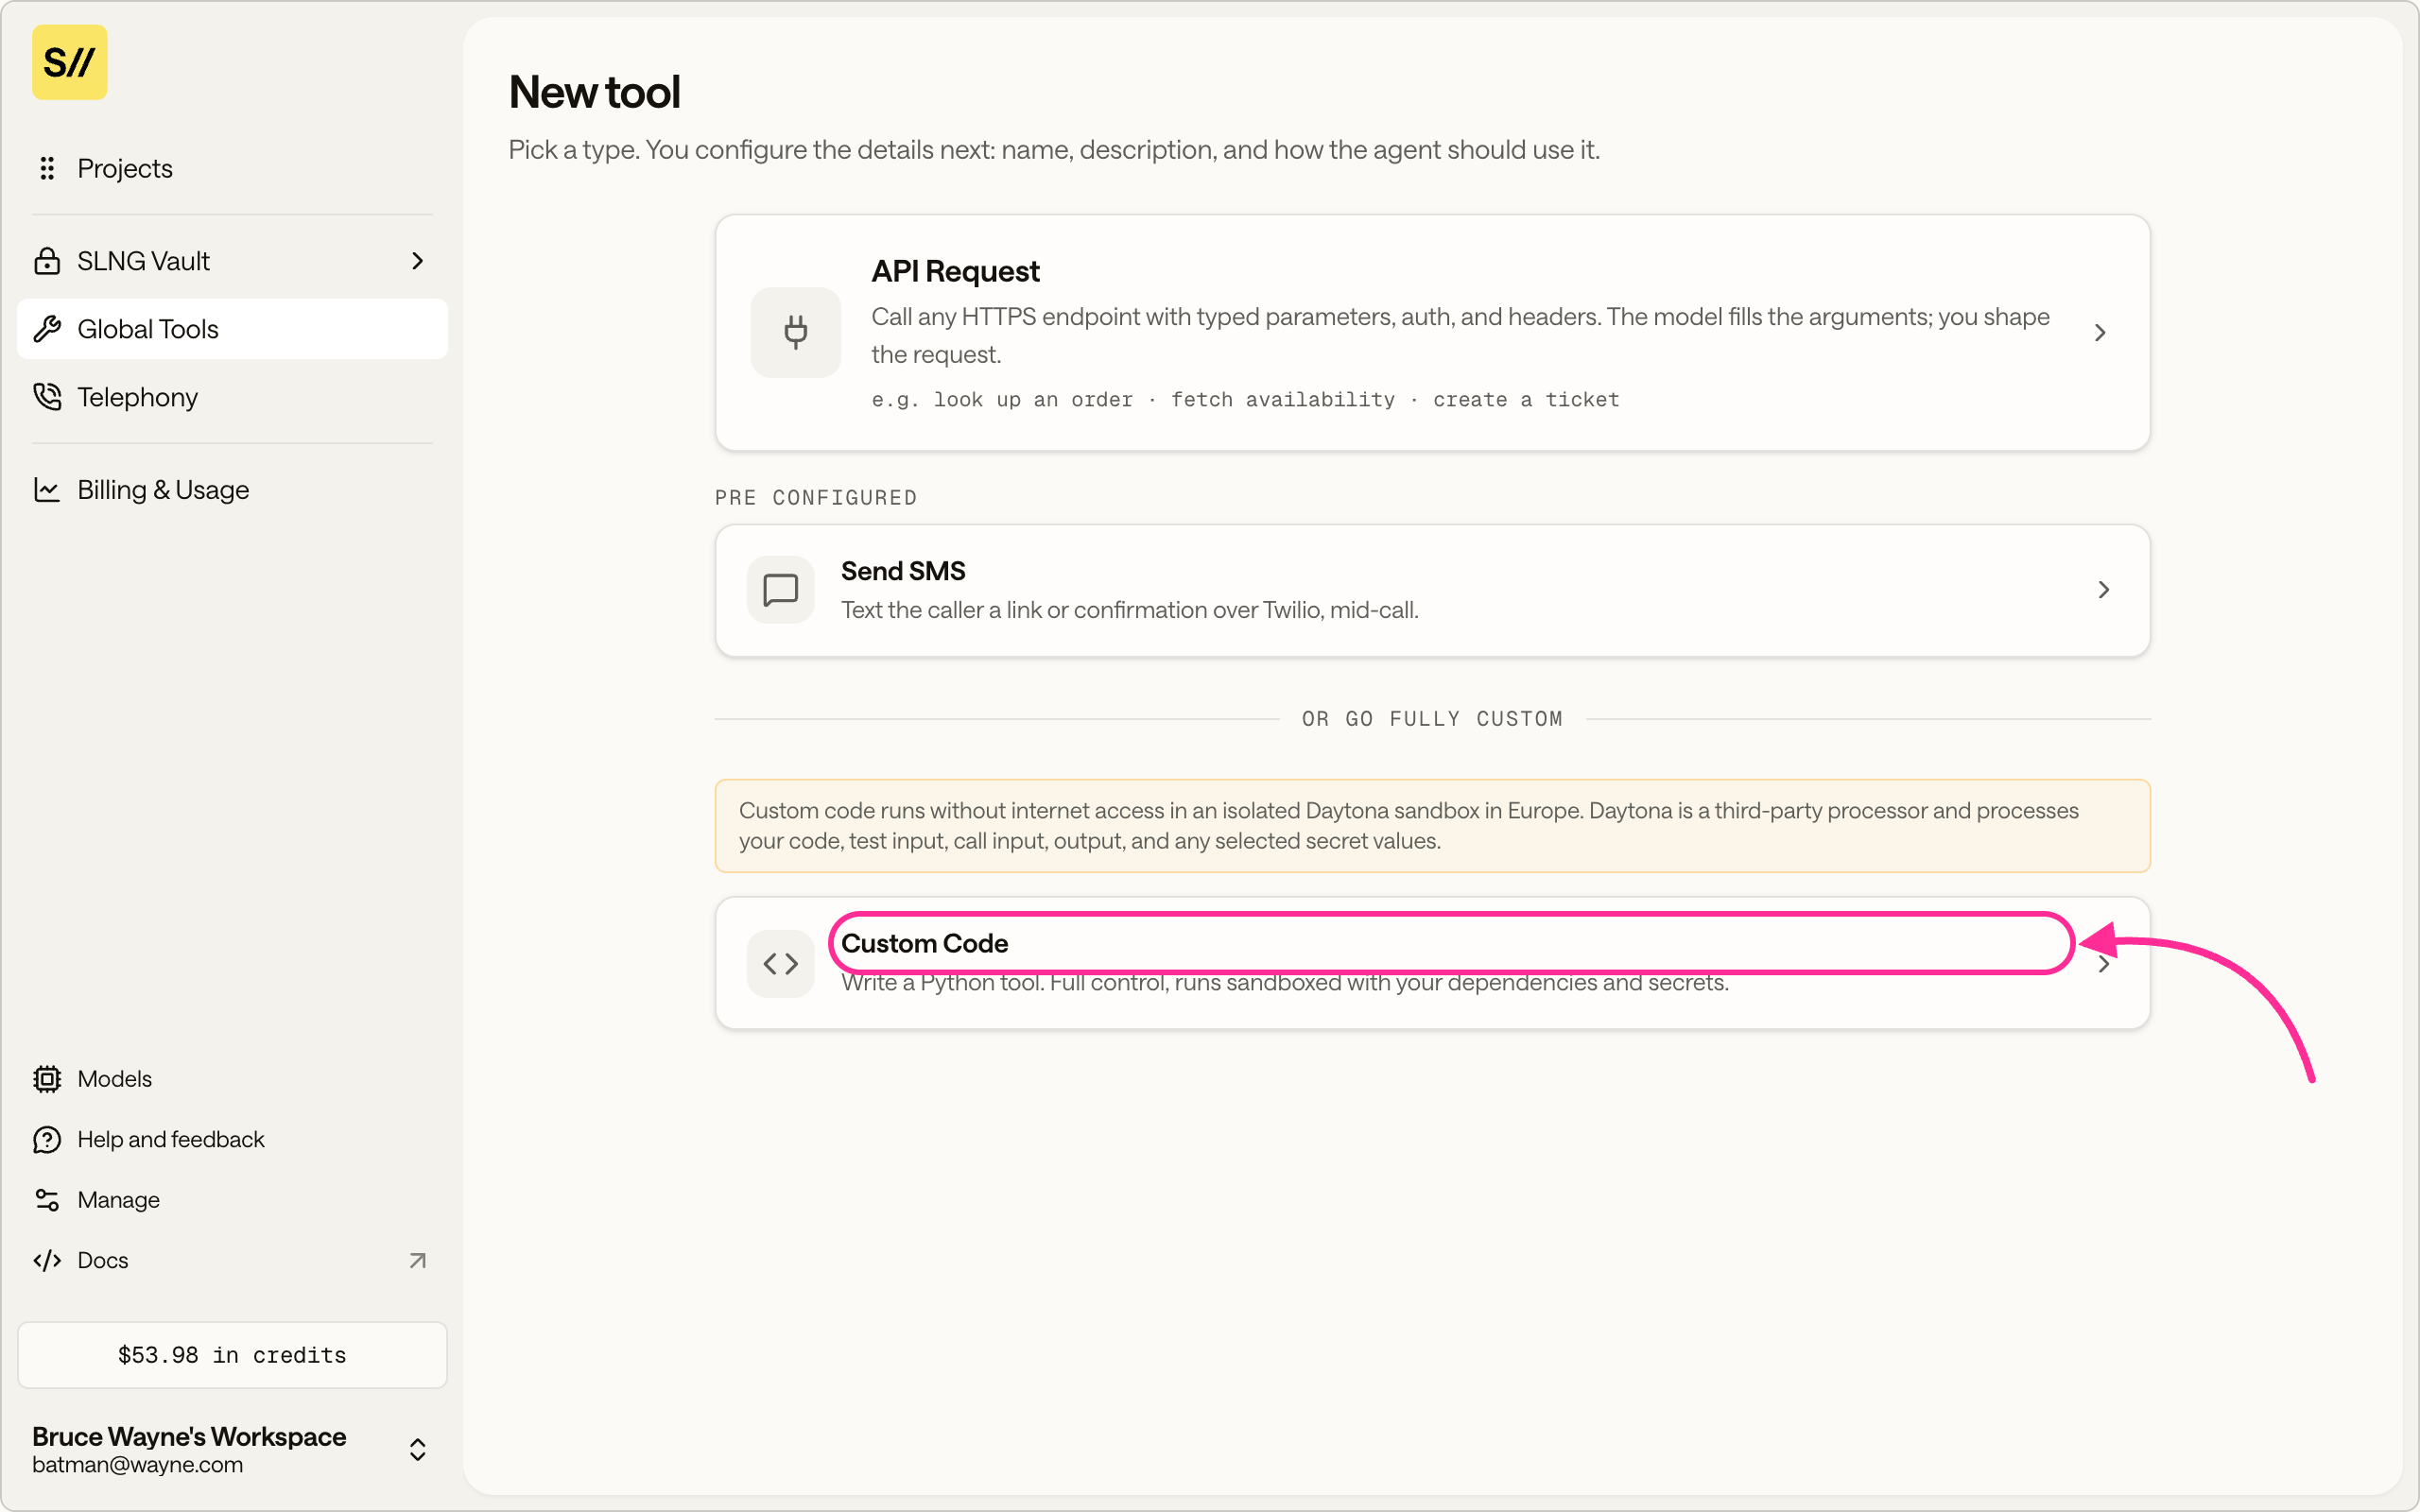
Task: Click the Docs code brackets icon
Action: coord(47,1260)
